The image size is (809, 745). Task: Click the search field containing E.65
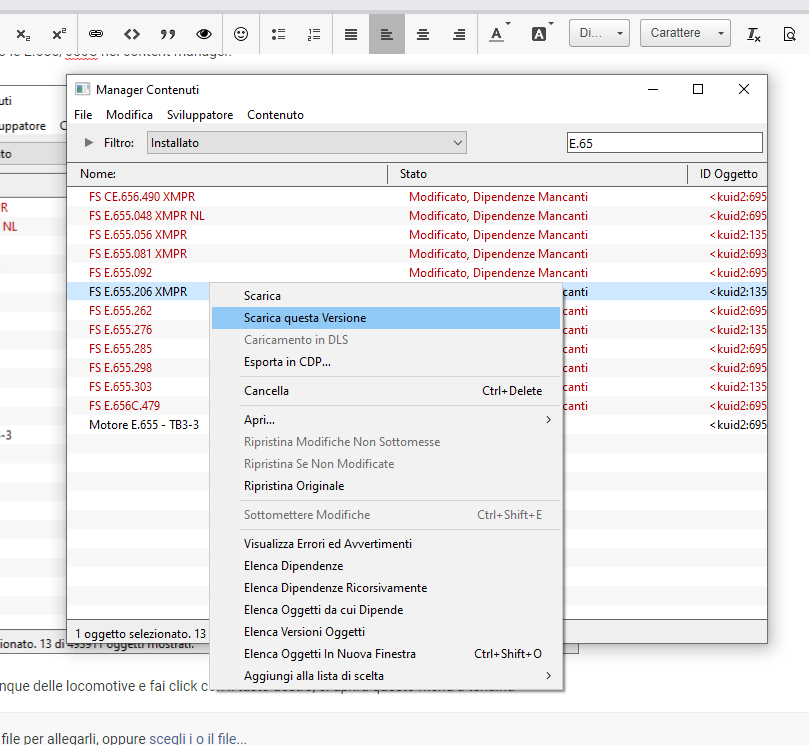coord(665,142)
